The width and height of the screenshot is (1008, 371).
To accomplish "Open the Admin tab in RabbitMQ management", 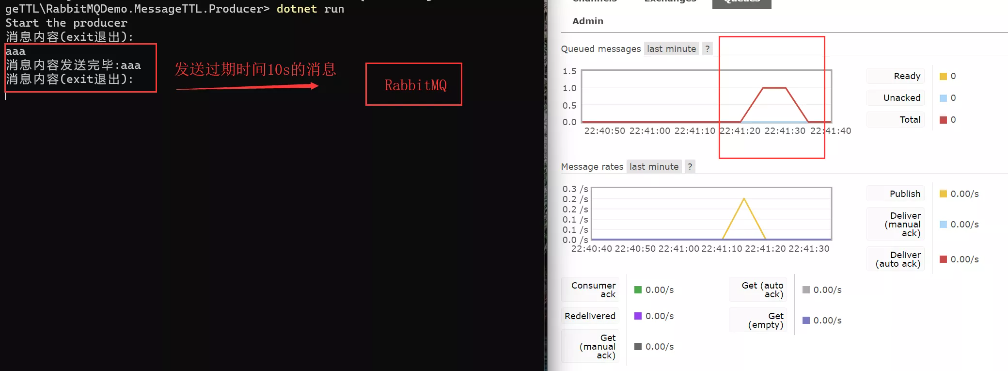I will click(x=588, y=21).
